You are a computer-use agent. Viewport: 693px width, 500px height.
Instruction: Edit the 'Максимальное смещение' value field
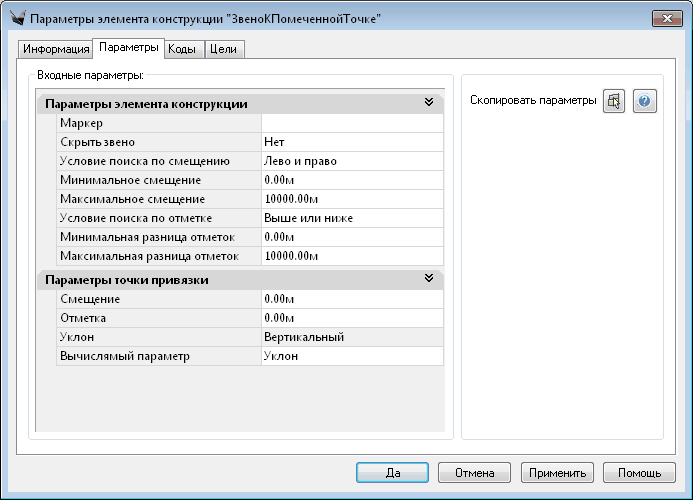[351, 199]
